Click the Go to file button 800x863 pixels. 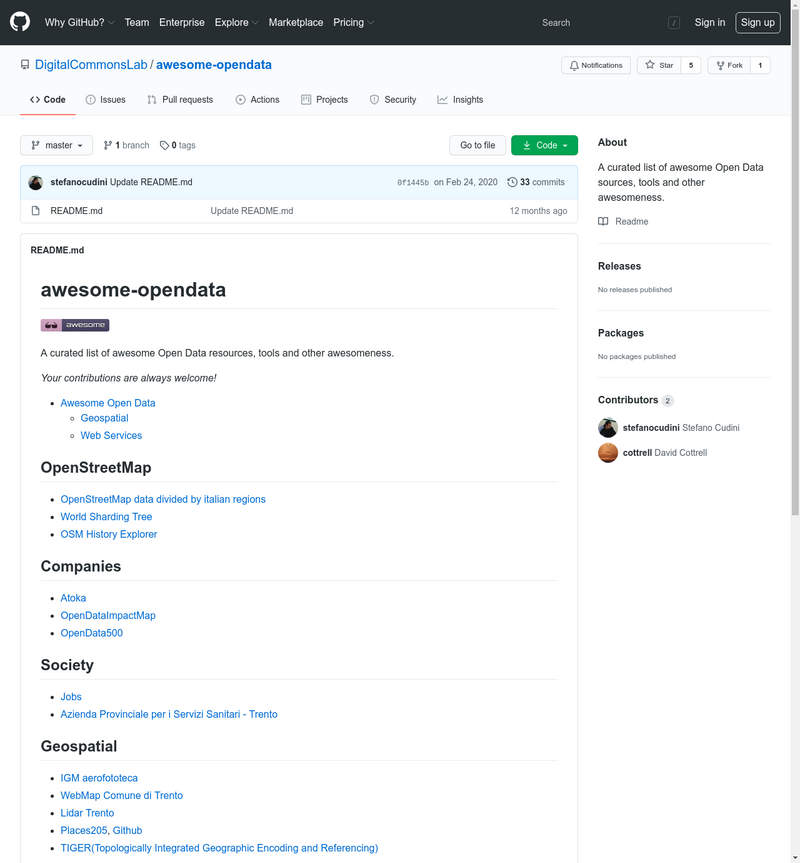tap(478, 145)
